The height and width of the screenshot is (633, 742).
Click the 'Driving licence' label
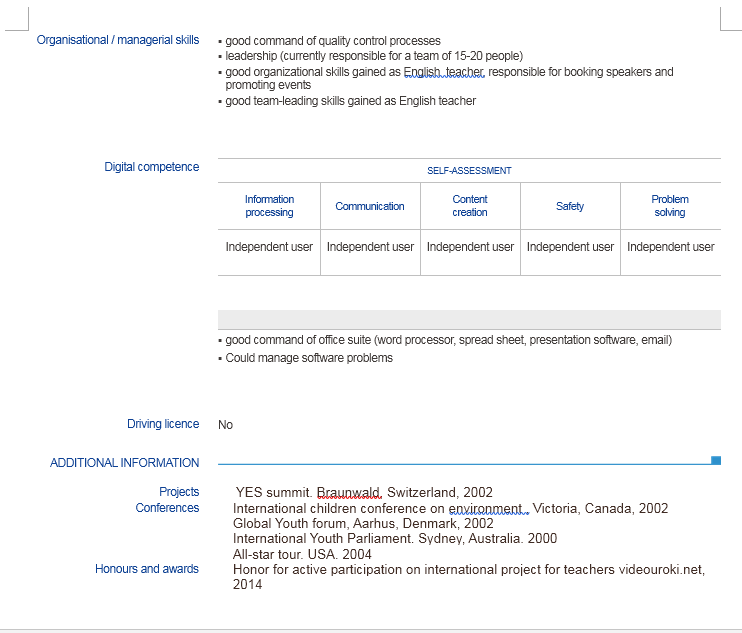(163, 424)
